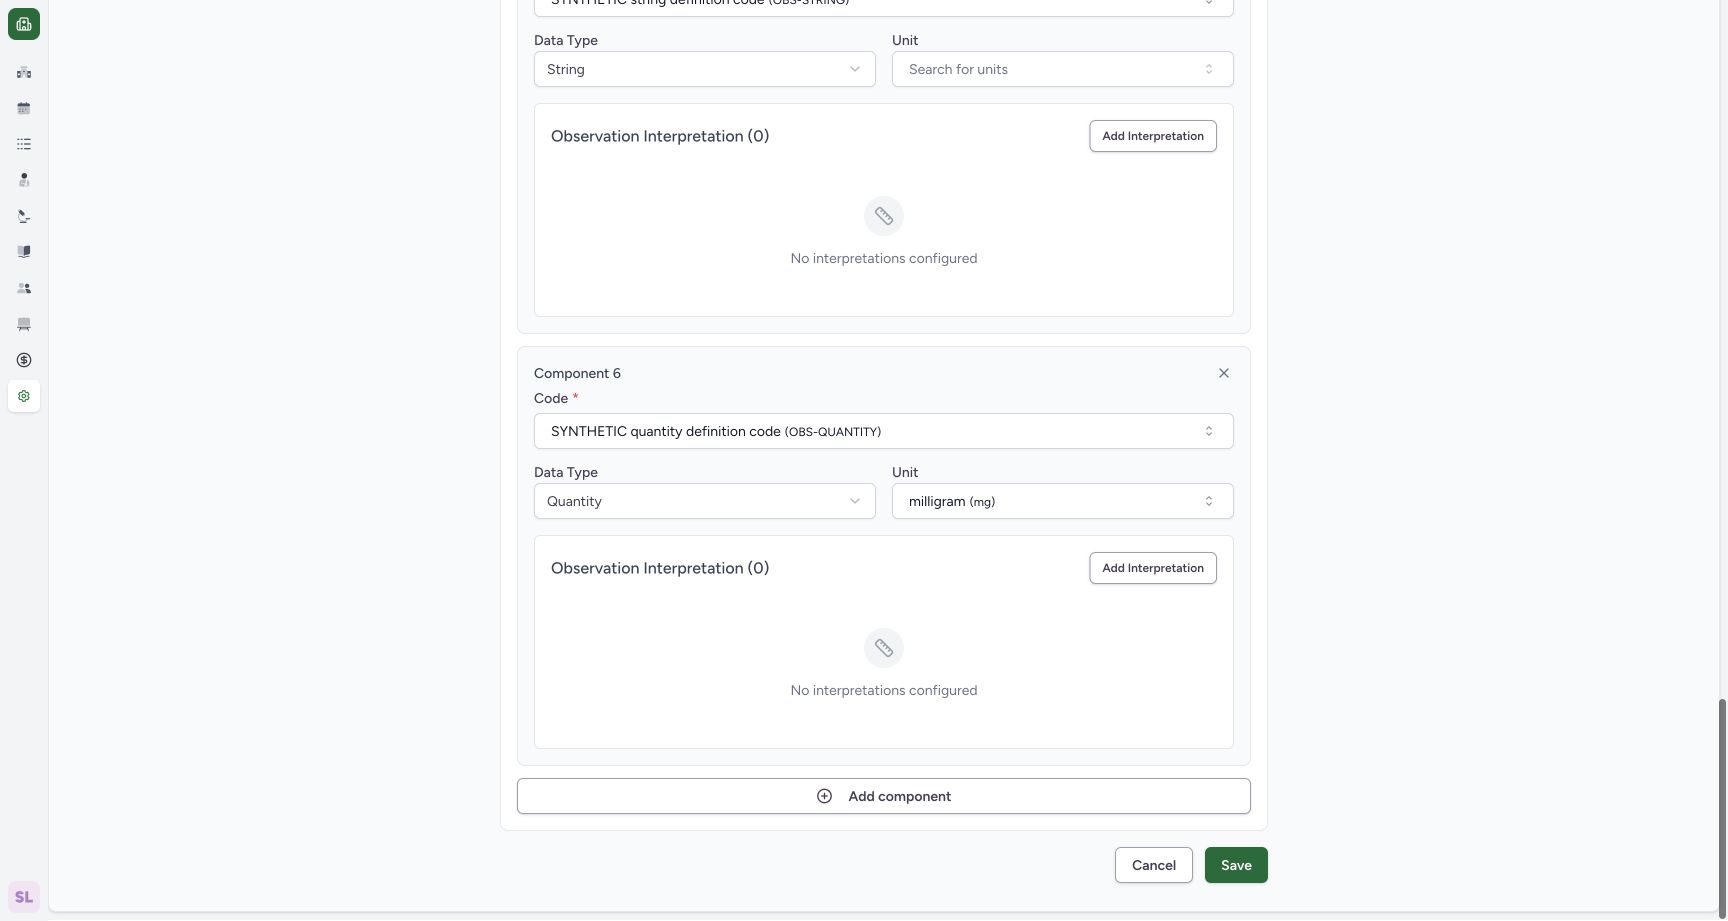Click the Unit label above milligram field
1728x921 pixels.
905,472
